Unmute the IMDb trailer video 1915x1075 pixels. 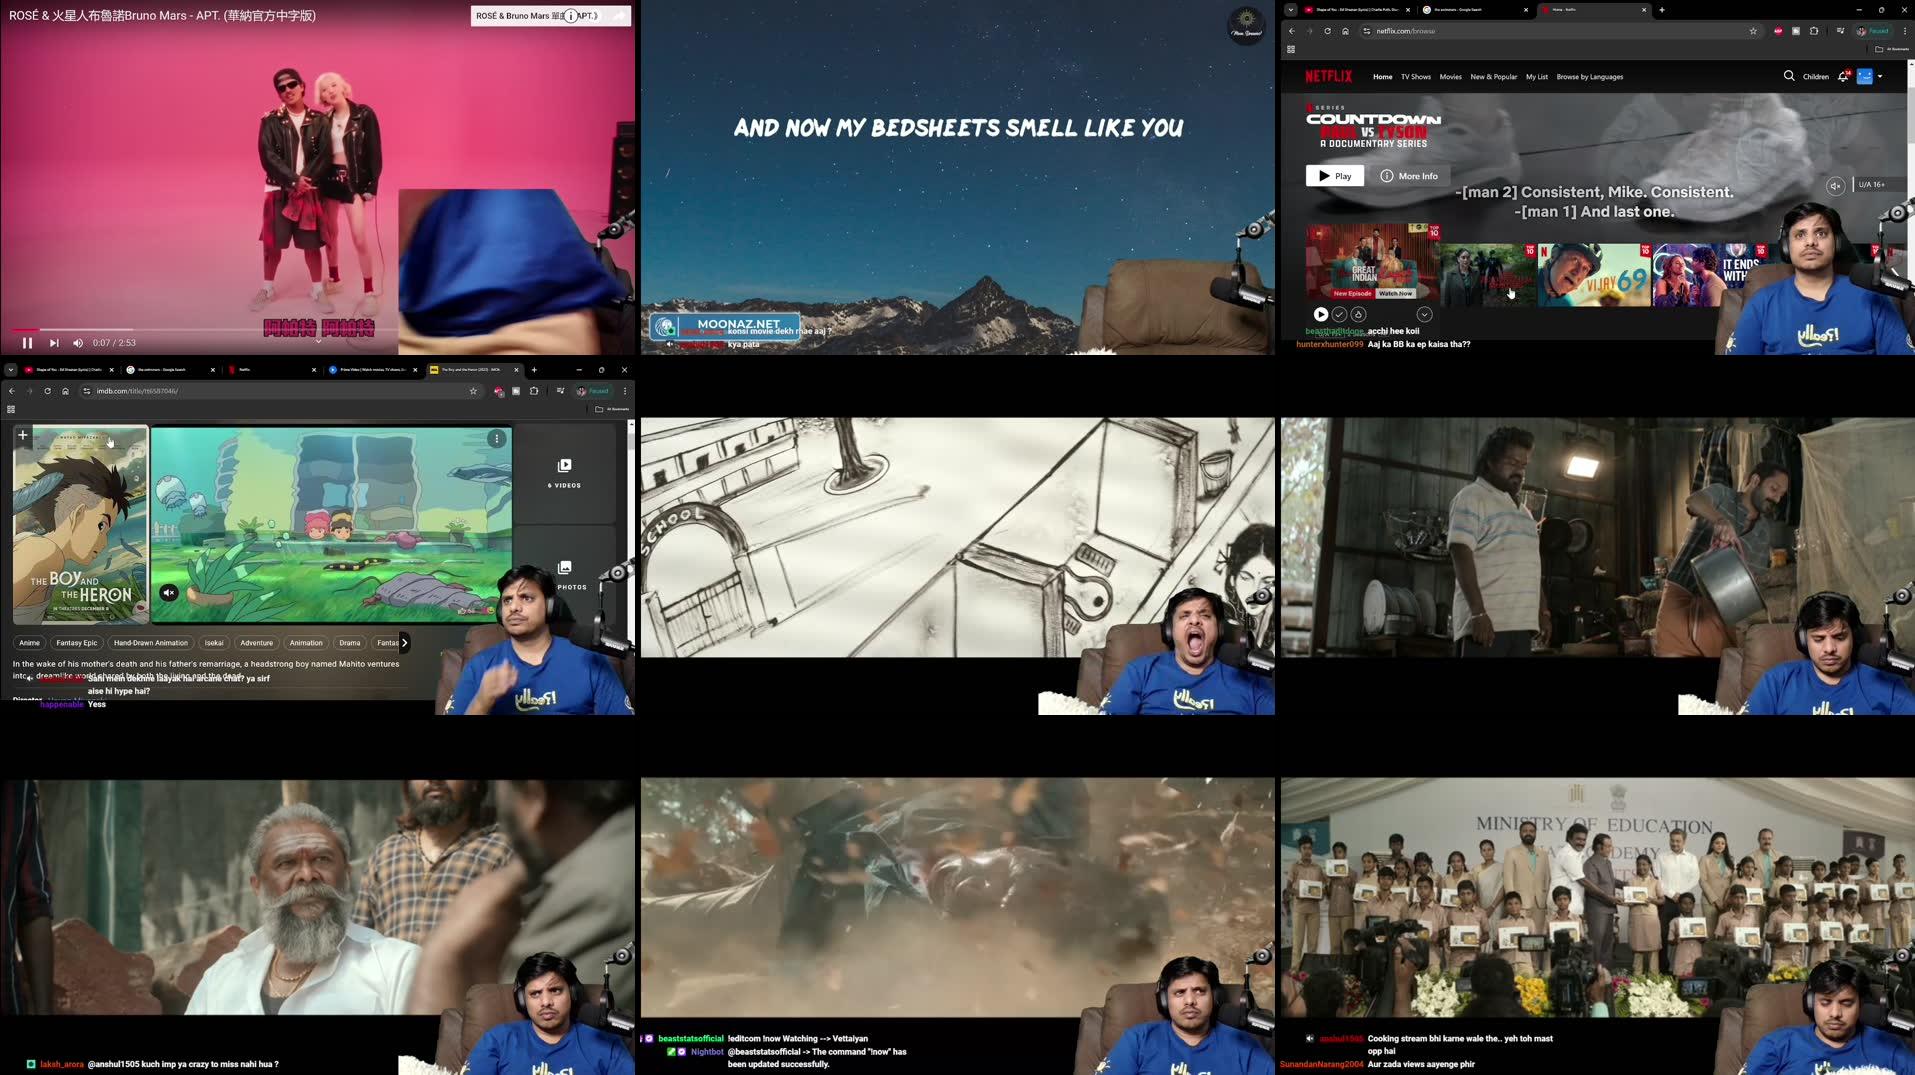[169, 593]
